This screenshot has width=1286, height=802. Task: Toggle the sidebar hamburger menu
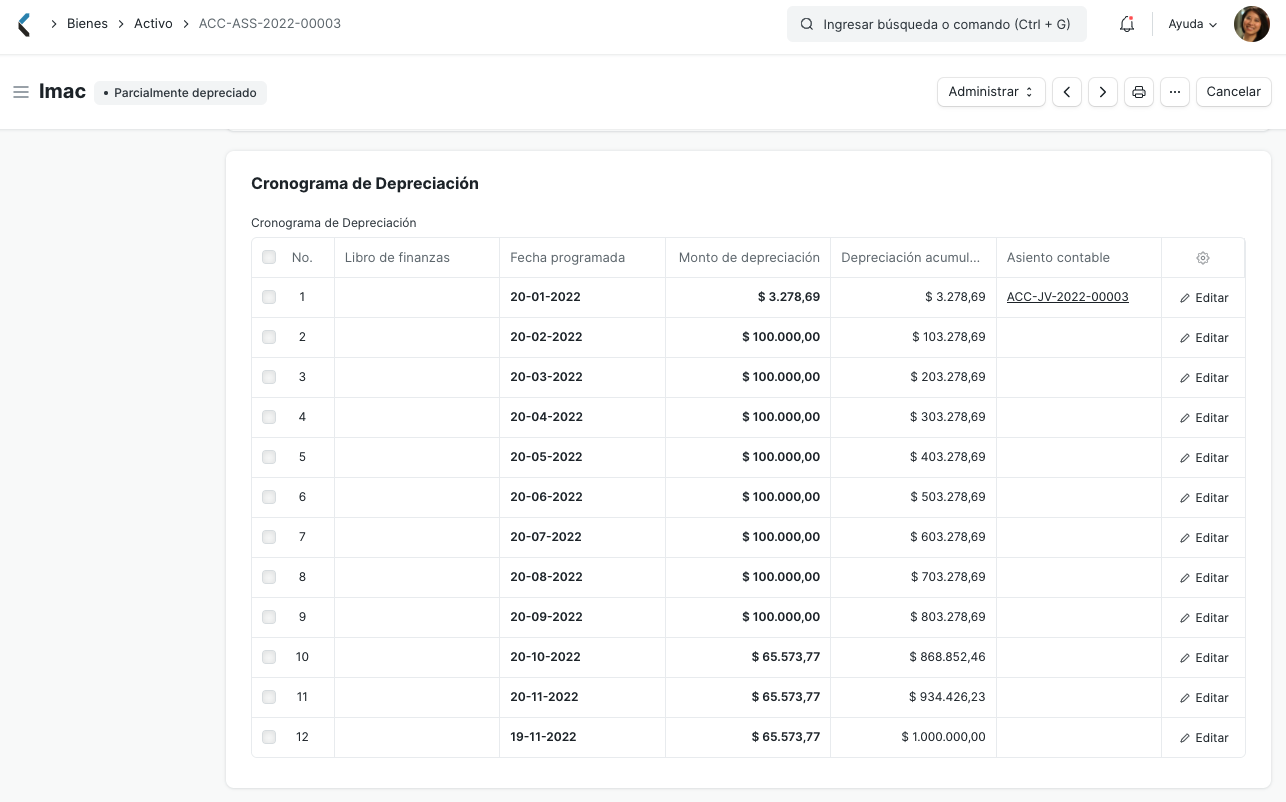tap(20, 92)
